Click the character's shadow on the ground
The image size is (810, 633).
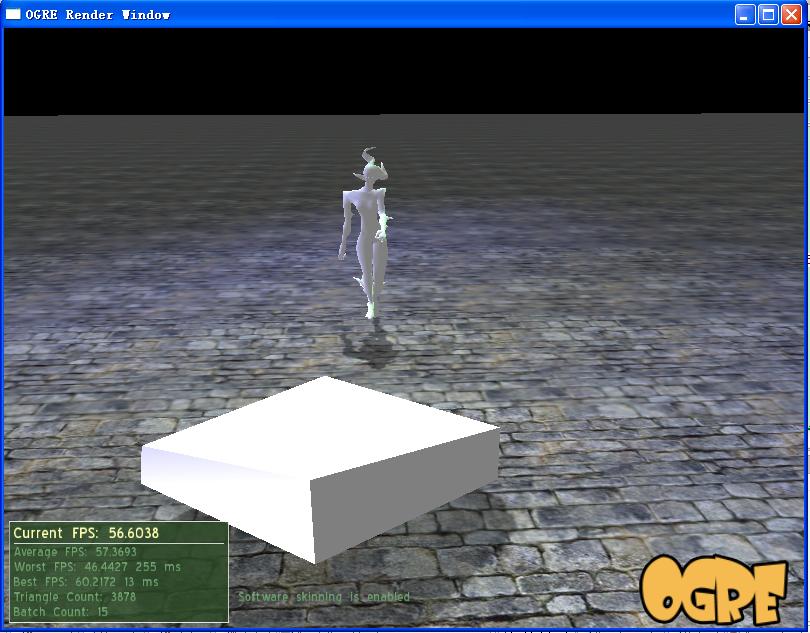click(371, 348)
